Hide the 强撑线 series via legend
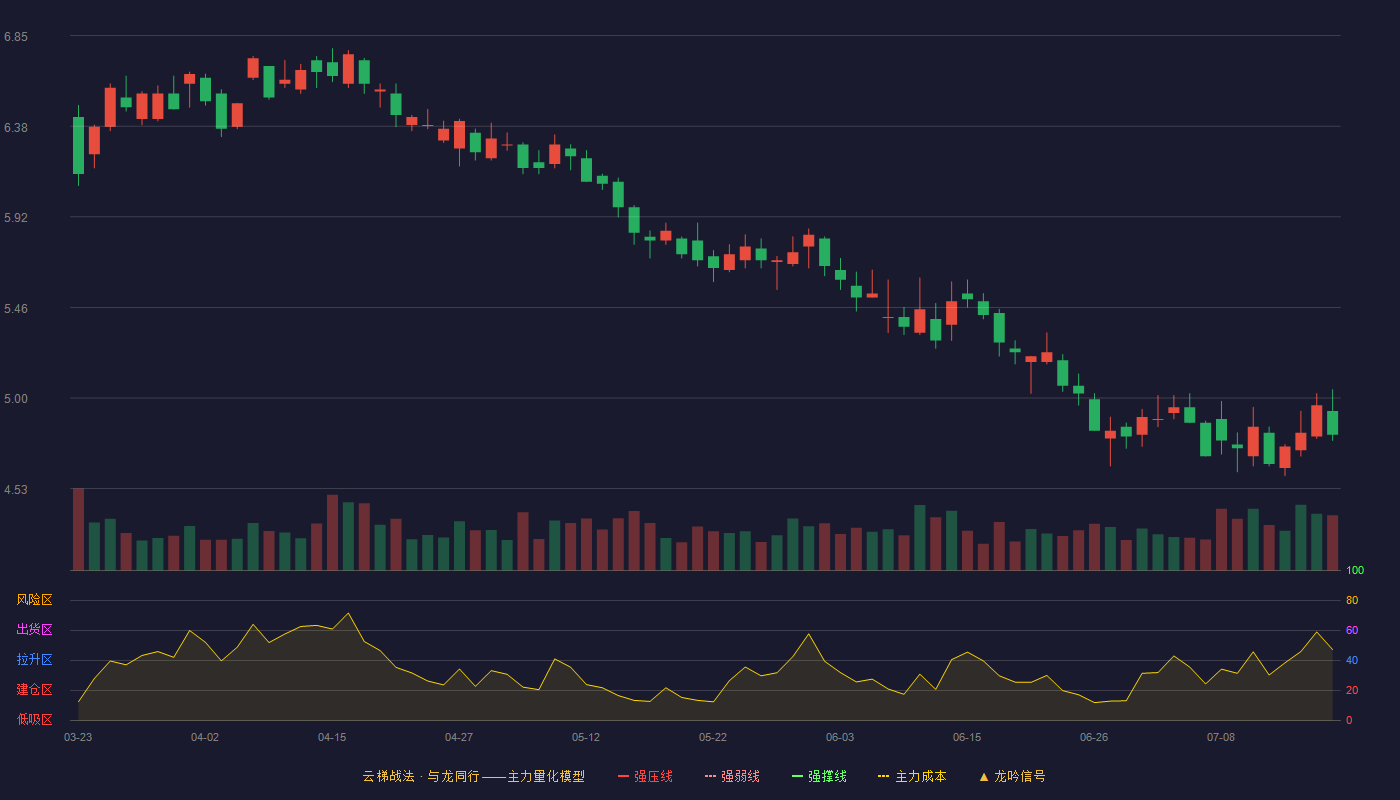The height and width of the screenshot is (800, 1400). [819, 776]
